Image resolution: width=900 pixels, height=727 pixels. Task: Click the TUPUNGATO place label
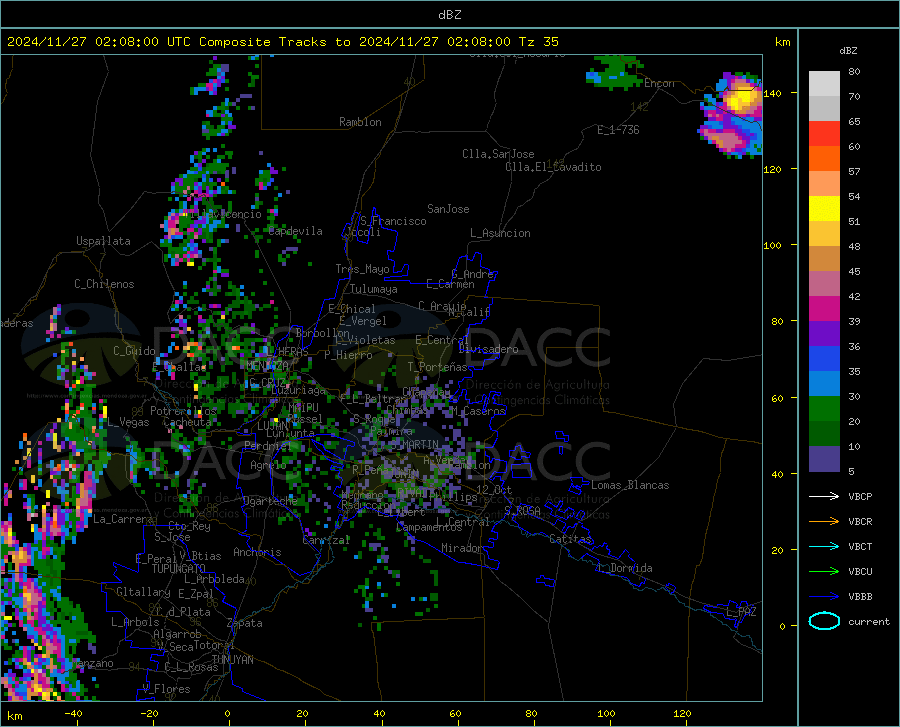[179, 569]
